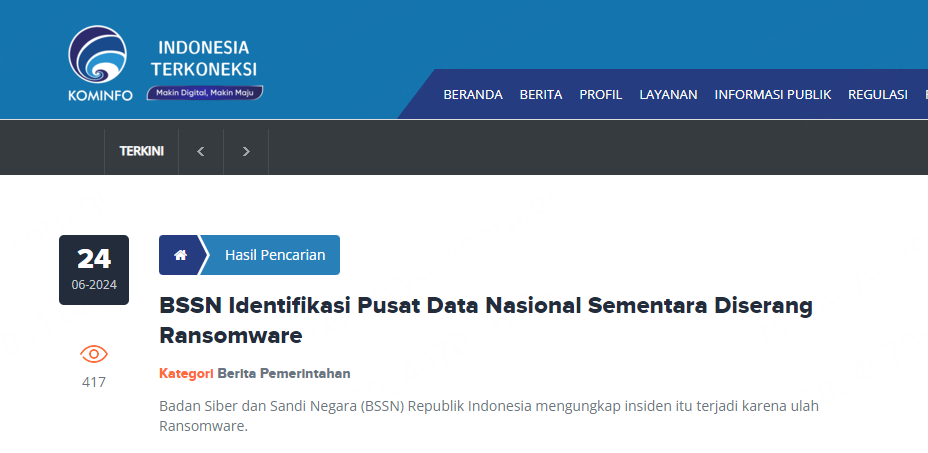Click the 24 06-2024 date badge
The width and height of the screenshot is (928, 453).
(94, 270)
